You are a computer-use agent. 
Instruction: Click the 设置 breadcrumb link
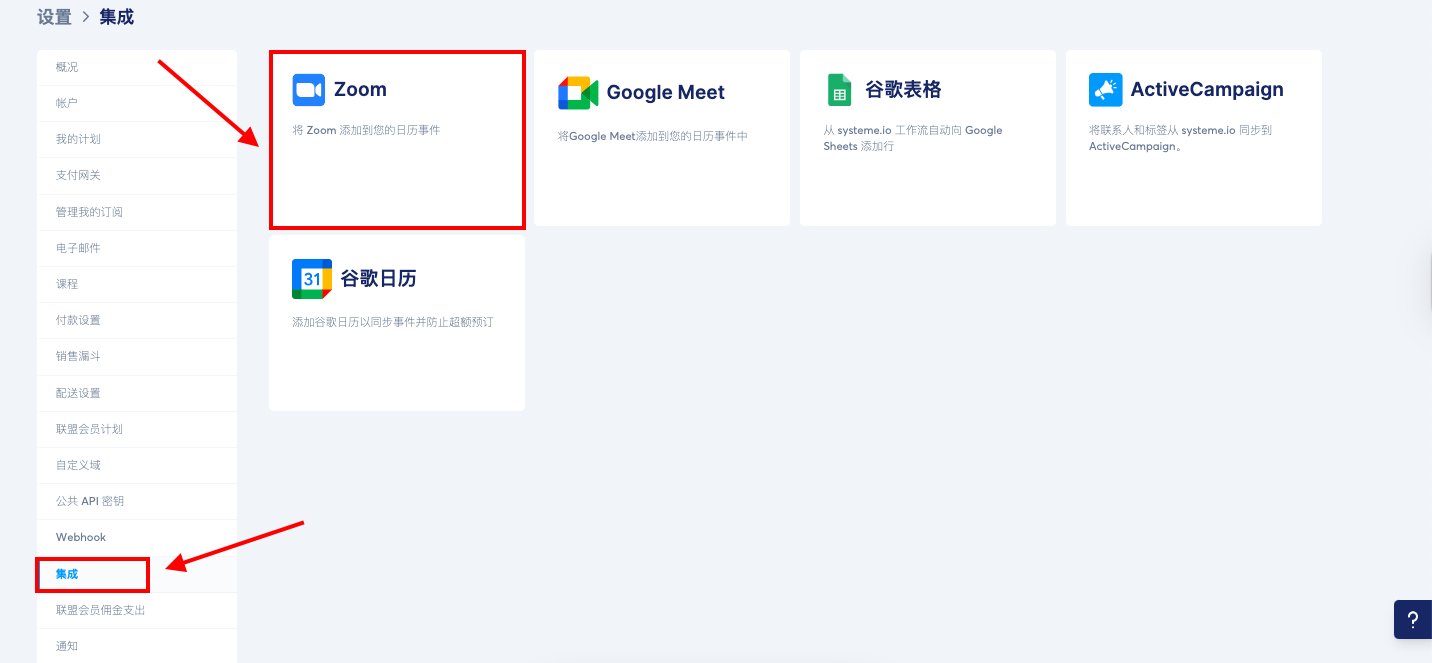[x=54, y=17]
